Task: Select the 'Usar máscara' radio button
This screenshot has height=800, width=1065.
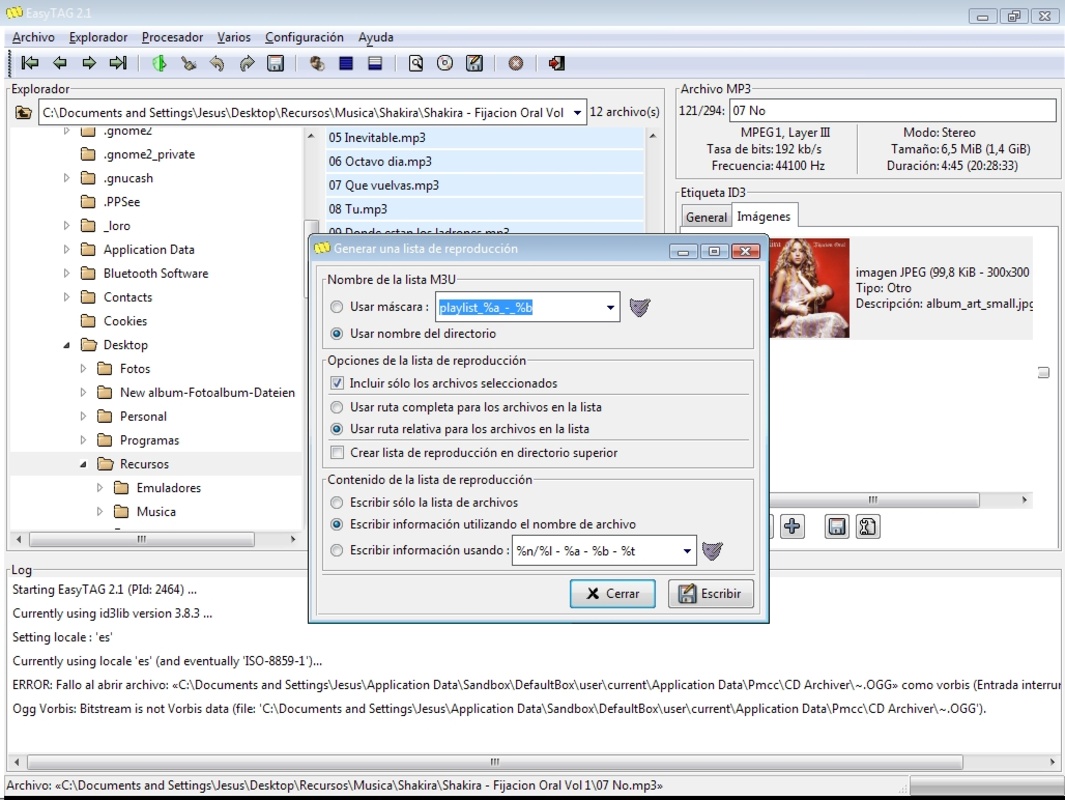Action: click(336, 307)
